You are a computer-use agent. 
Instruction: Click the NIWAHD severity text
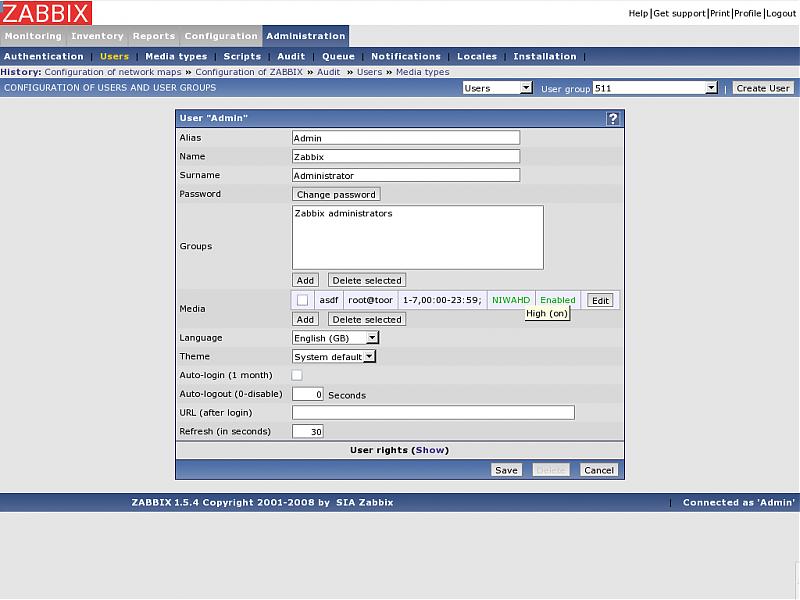511,300
